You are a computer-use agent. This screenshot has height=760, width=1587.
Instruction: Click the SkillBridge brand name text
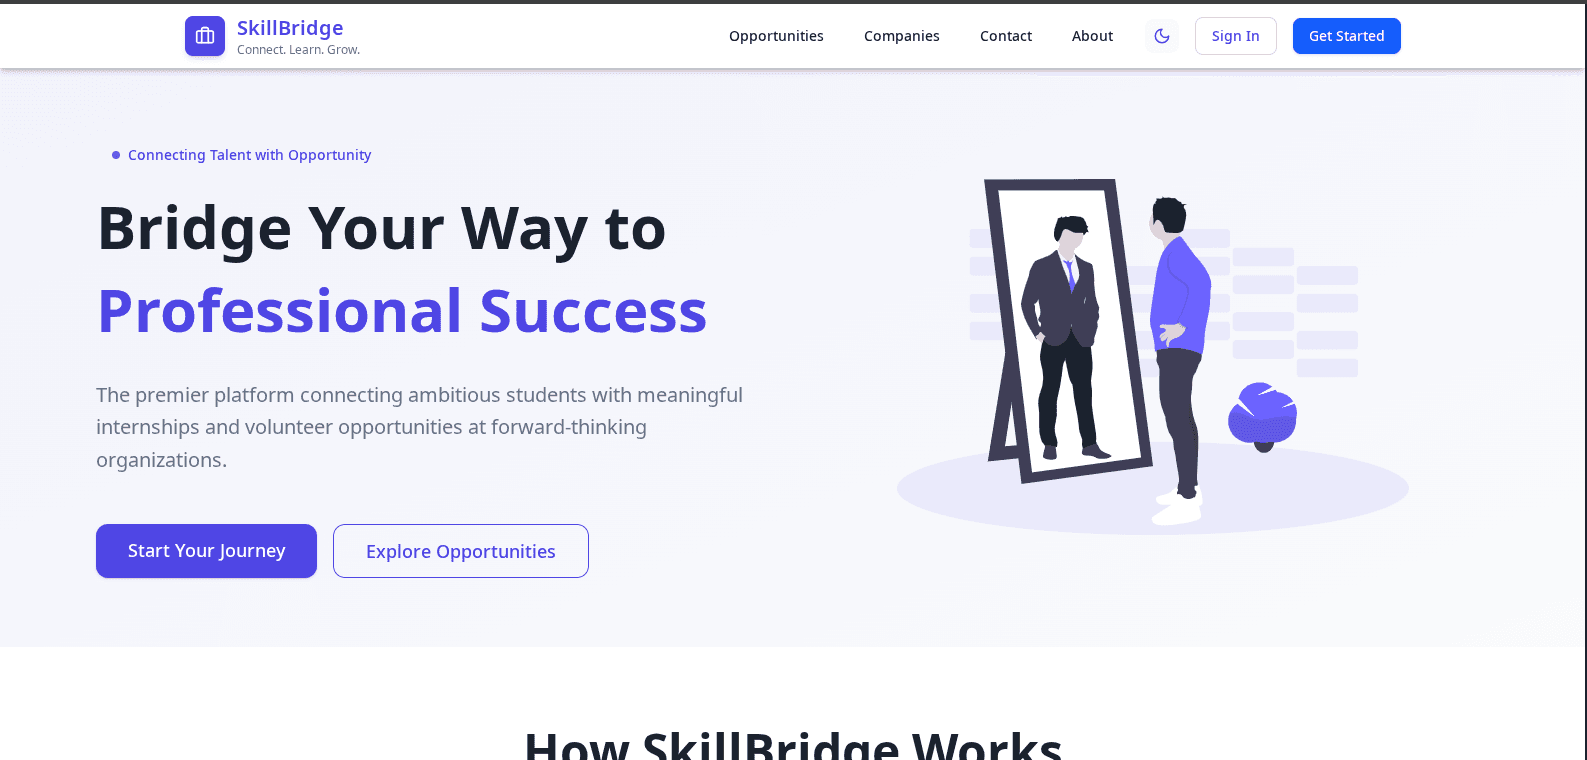tap(290, 28)
